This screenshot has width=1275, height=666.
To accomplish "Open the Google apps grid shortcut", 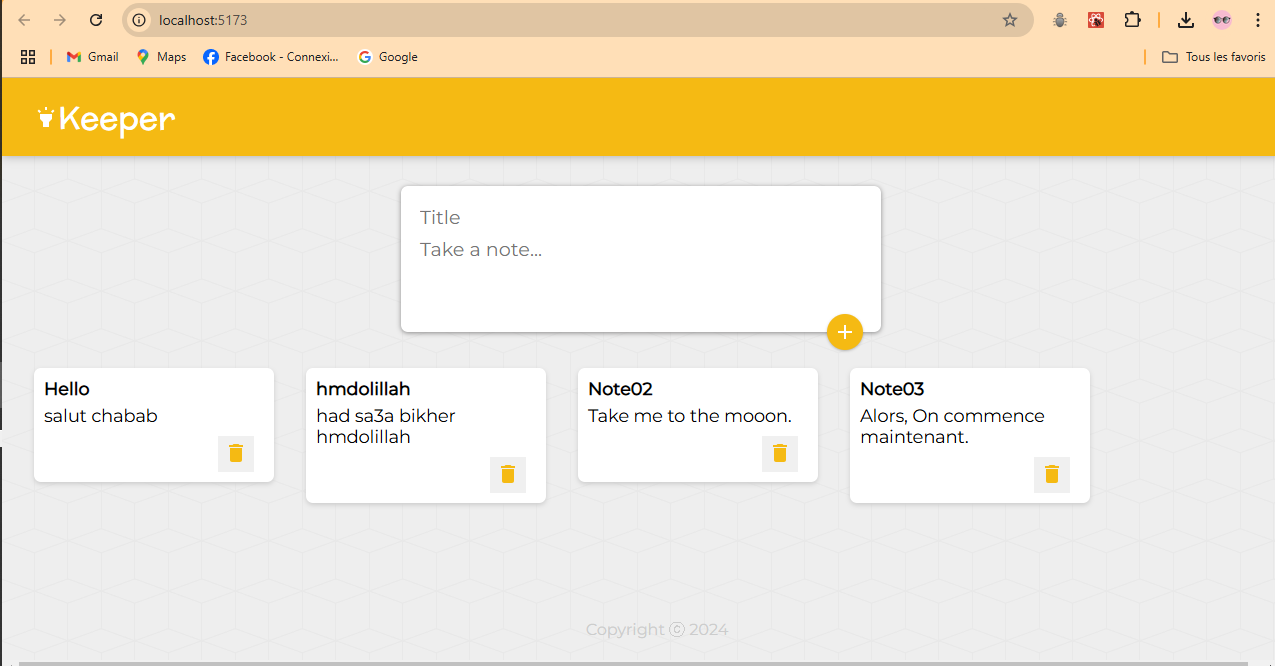I will 28,57.
